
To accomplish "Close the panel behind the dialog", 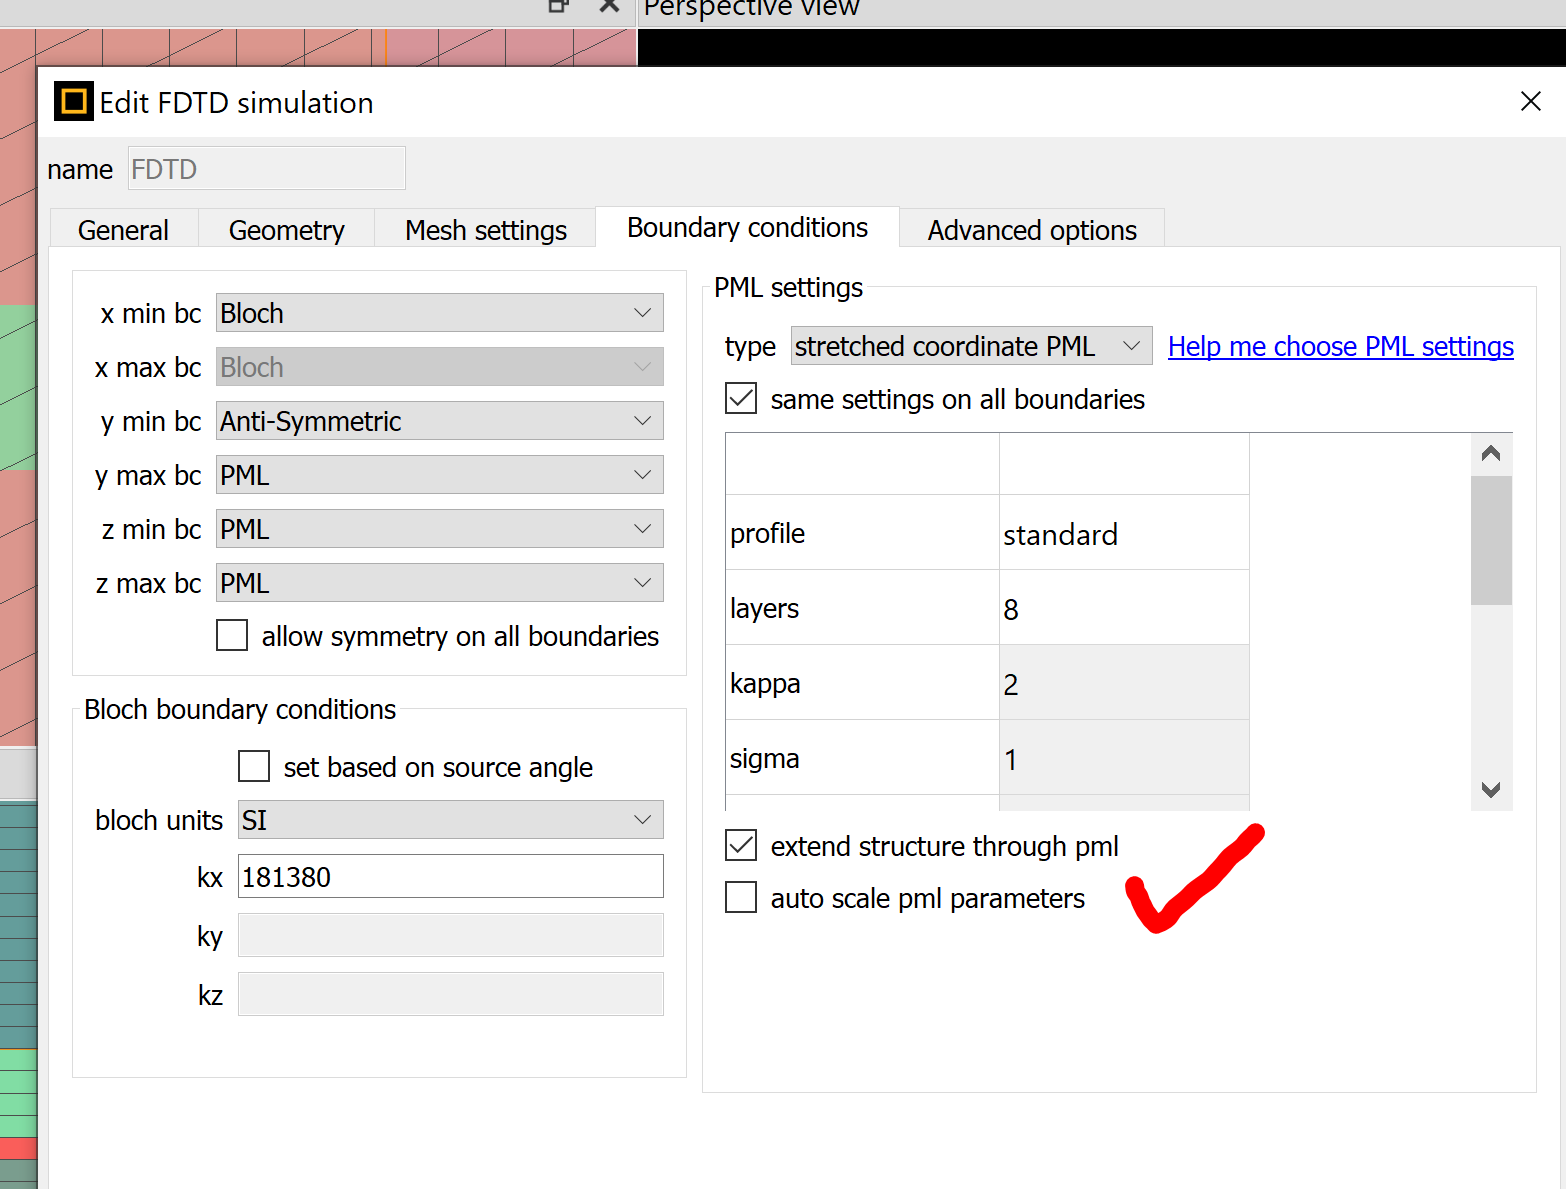I will (609, 6).
